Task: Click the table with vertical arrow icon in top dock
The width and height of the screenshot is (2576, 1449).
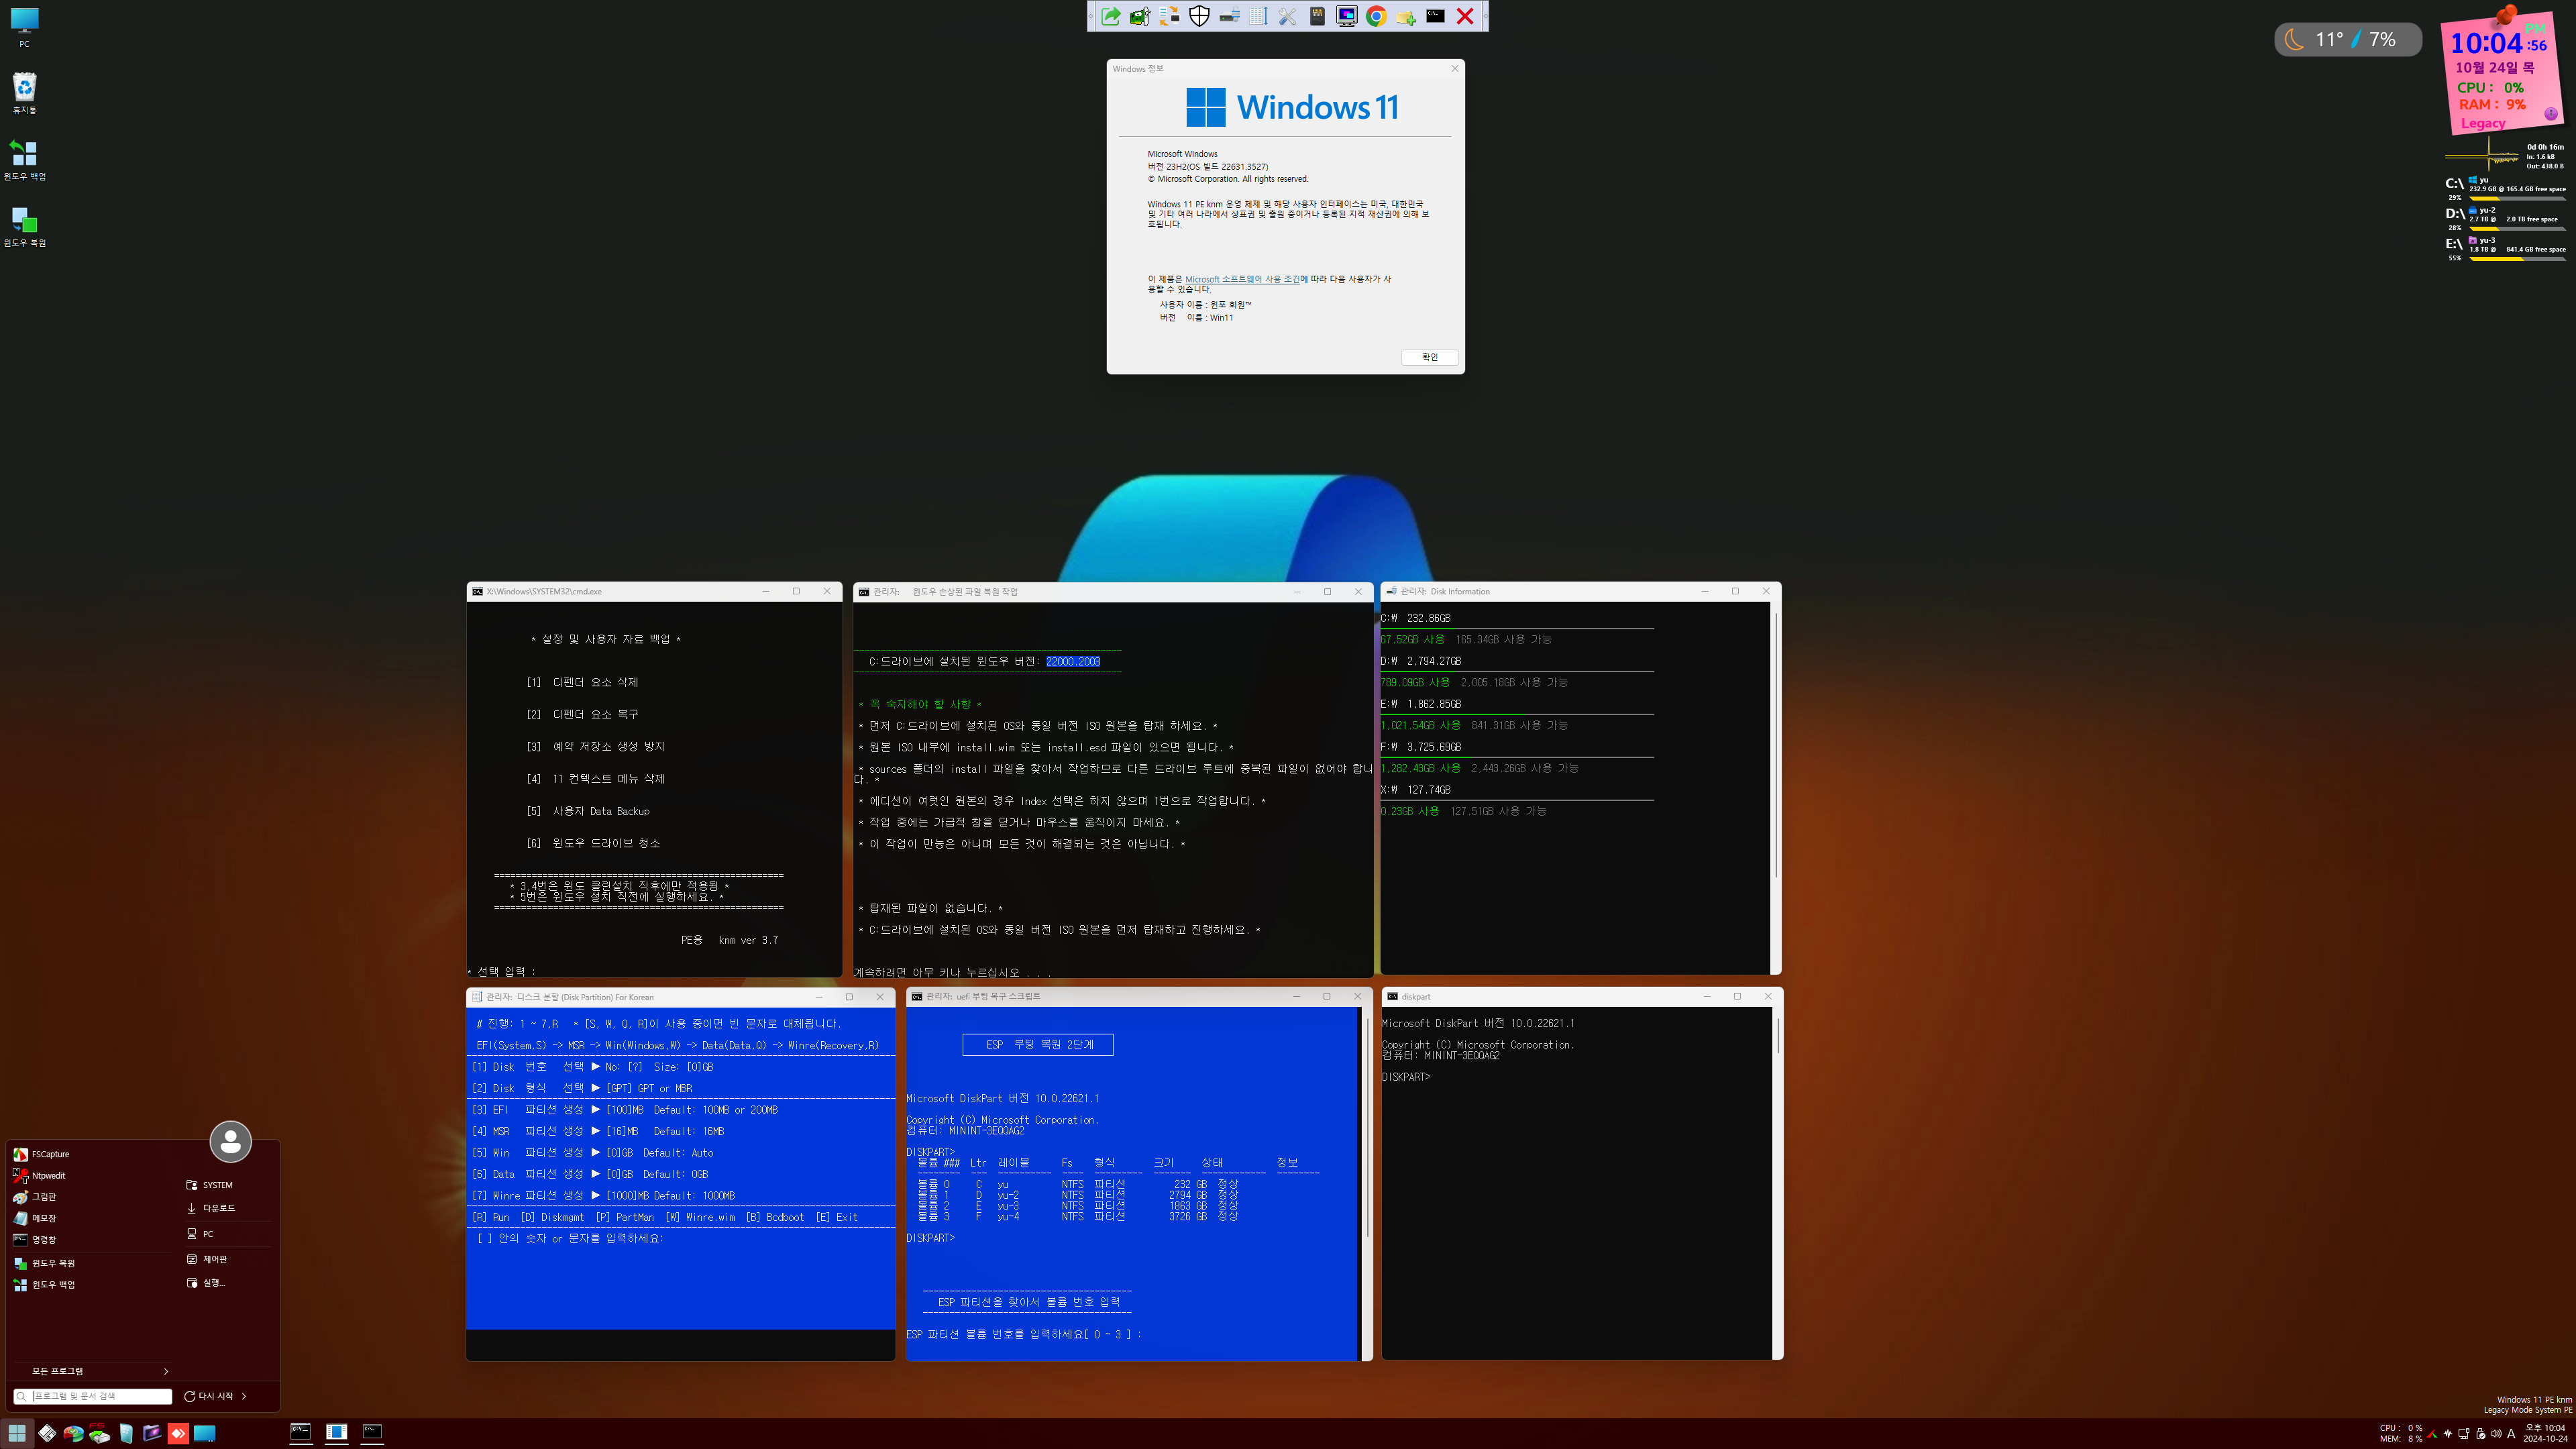Action: (1258, 16)
